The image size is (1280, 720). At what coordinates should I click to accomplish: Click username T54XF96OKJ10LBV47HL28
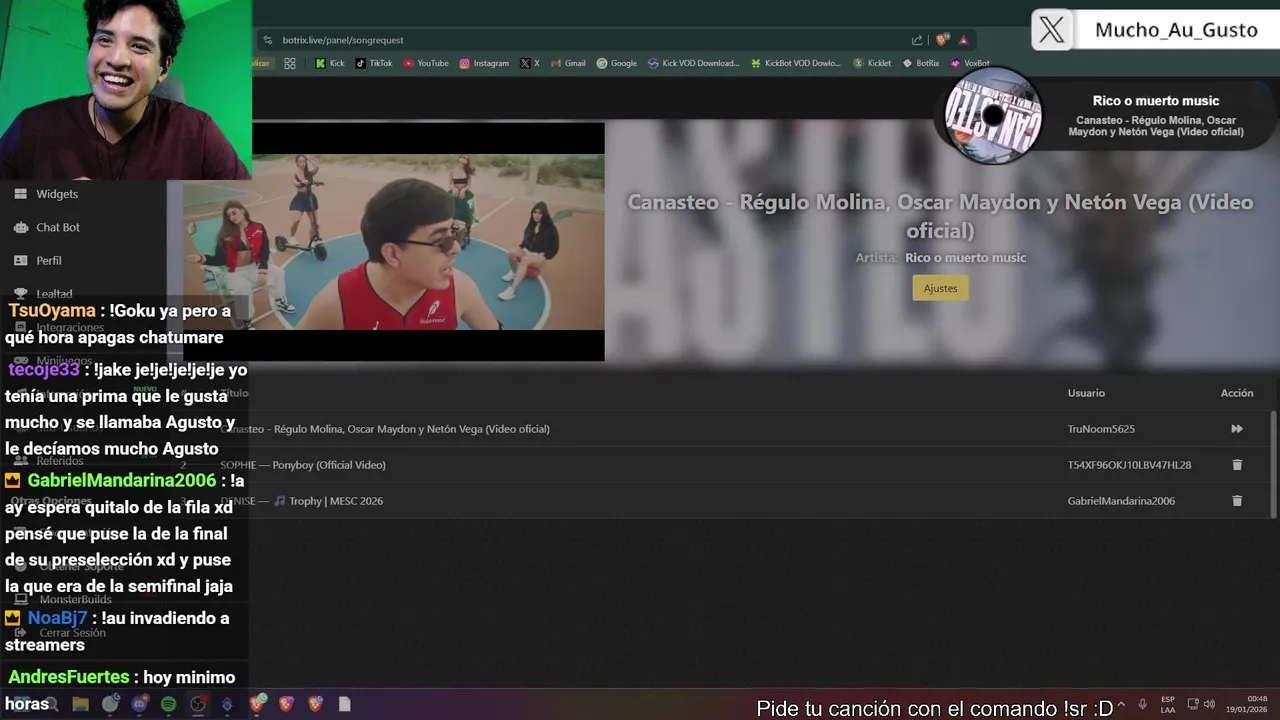[1129, 465]
